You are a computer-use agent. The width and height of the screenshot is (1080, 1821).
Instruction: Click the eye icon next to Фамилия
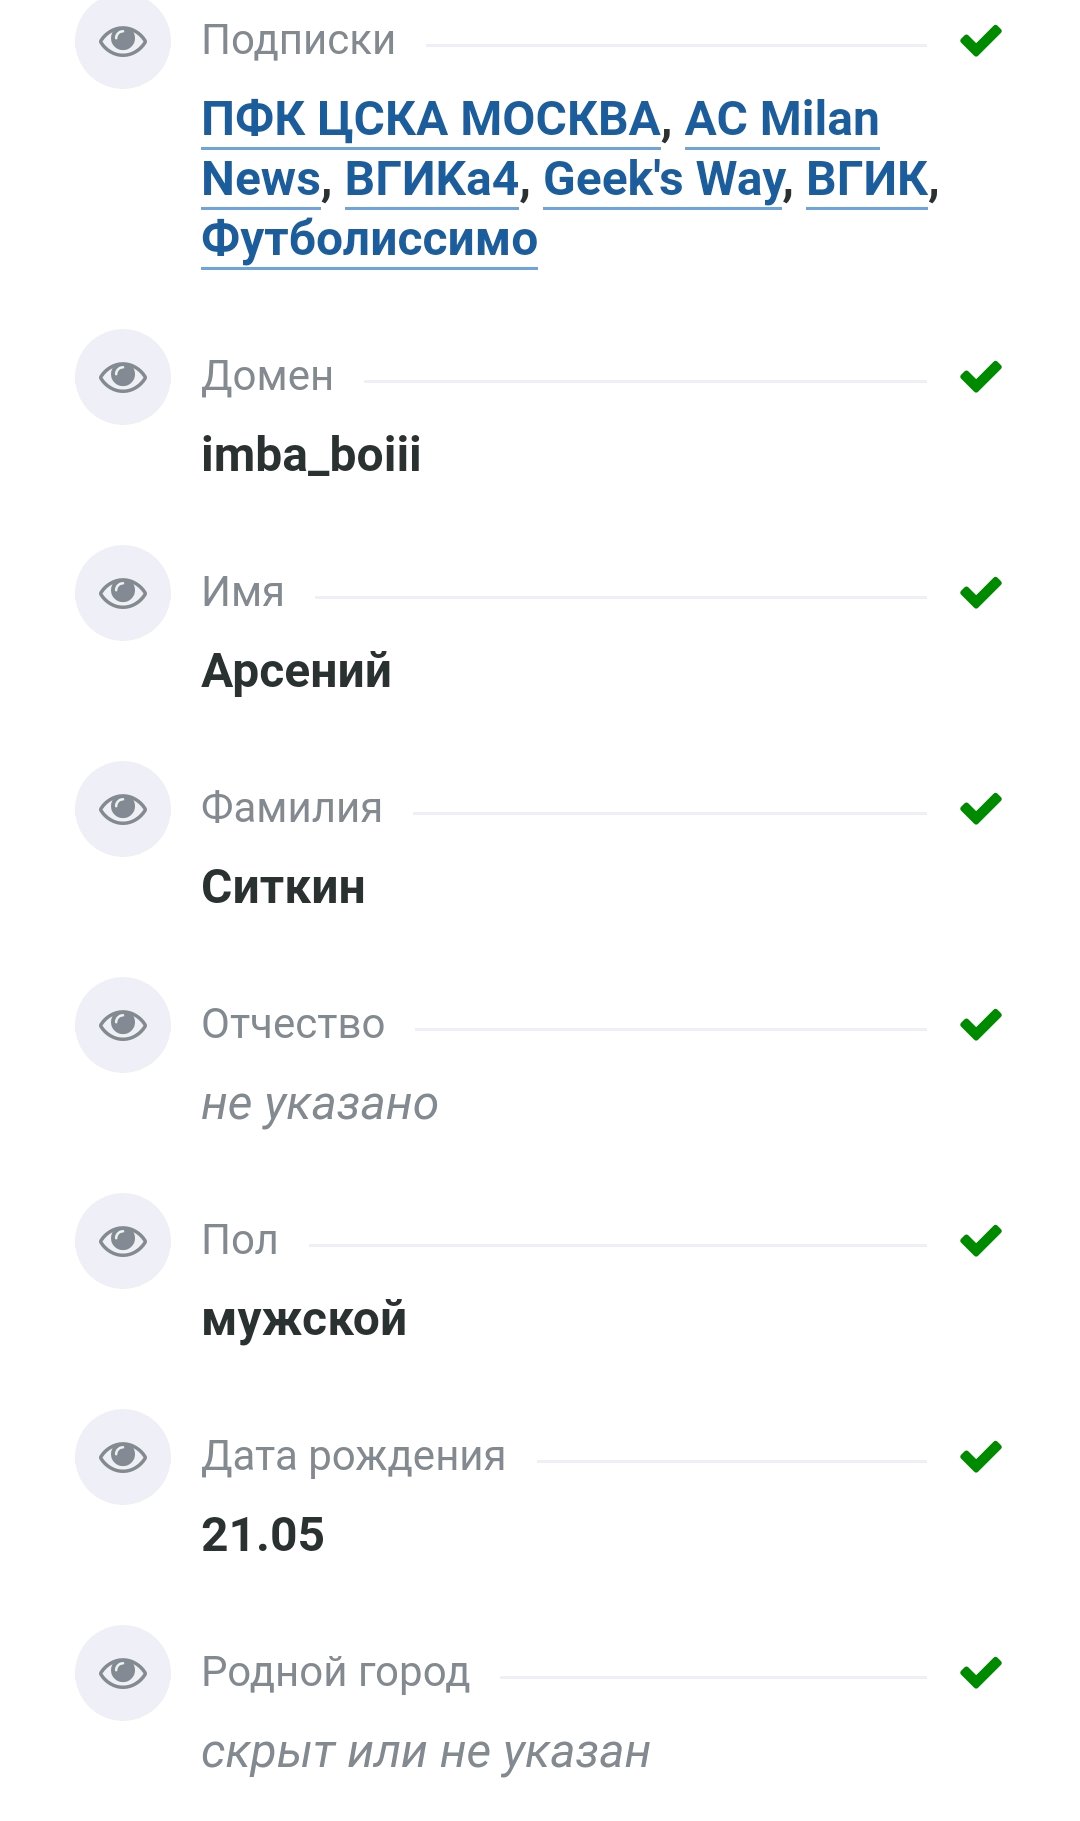pos(123,809)
